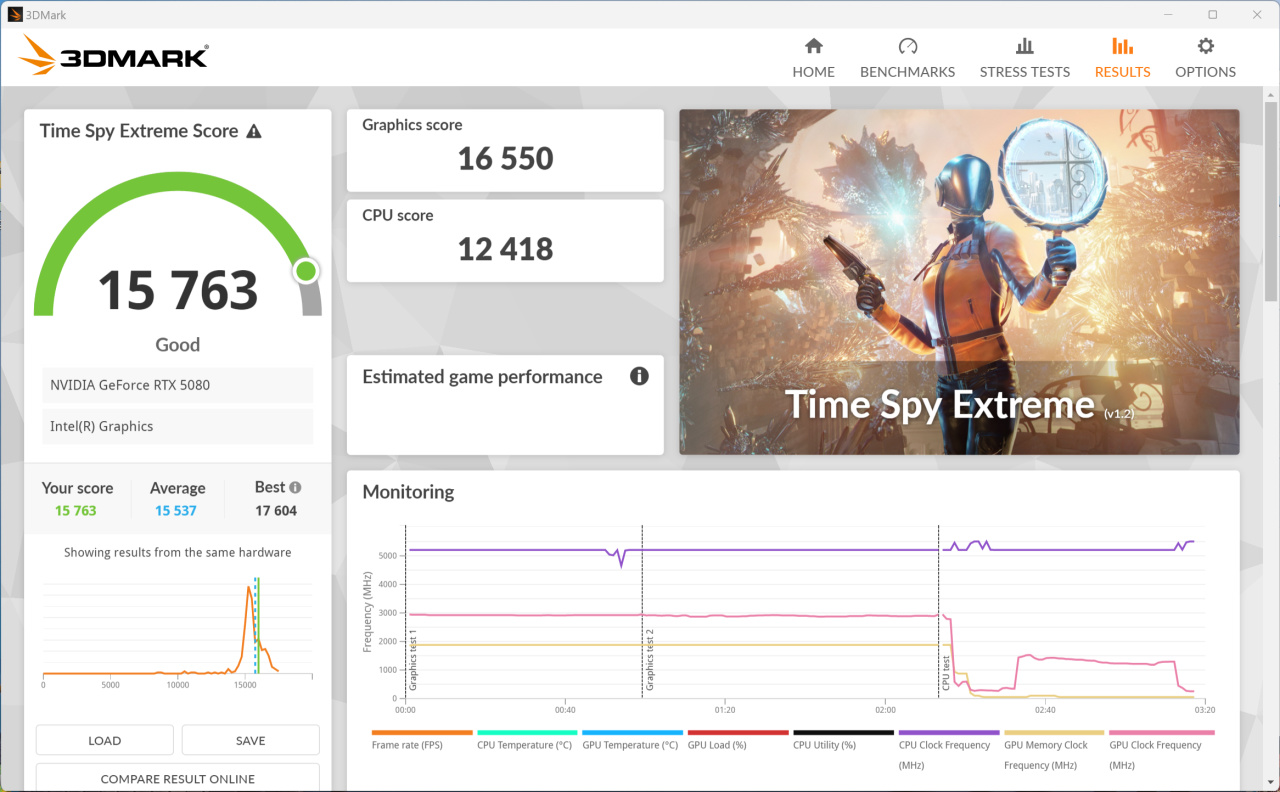
Task: Click the CPU score value 12 418
Action: point(505,249)
